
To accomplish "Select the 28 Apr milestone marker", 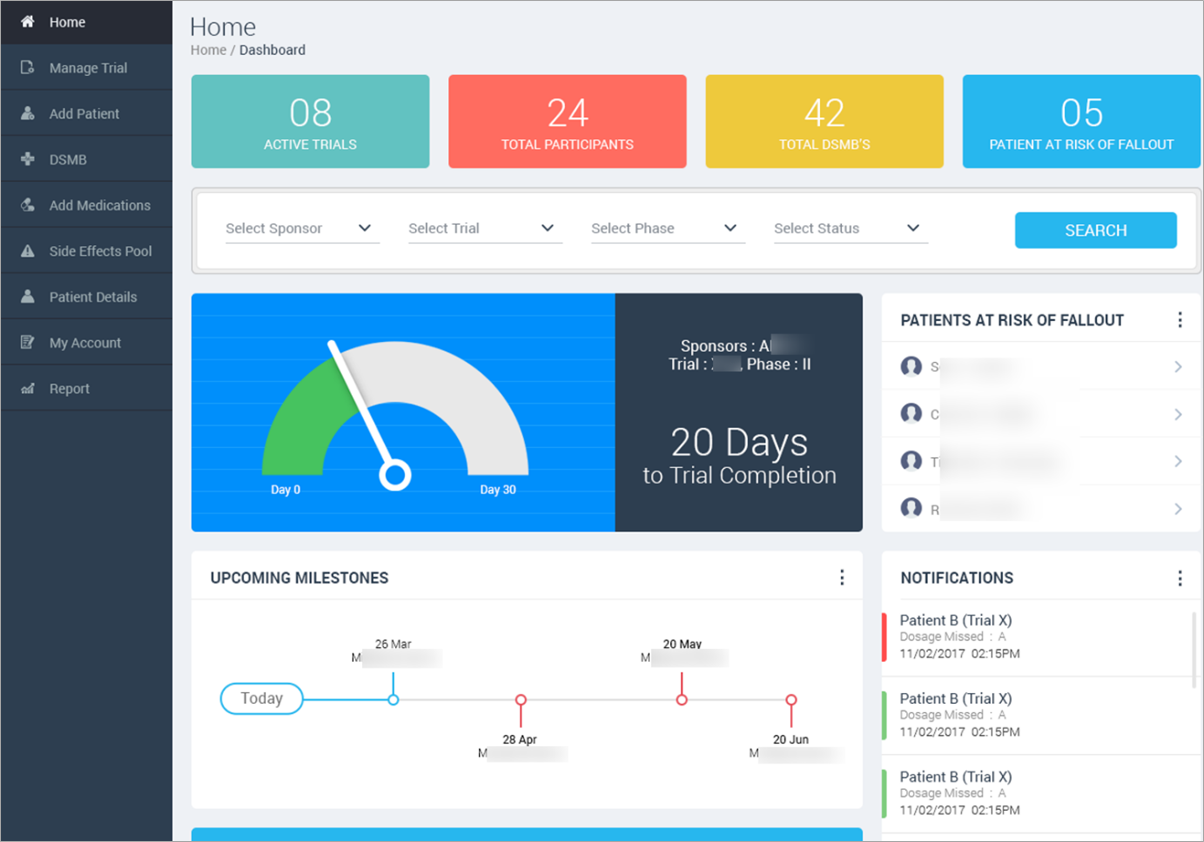I will 520,699.
